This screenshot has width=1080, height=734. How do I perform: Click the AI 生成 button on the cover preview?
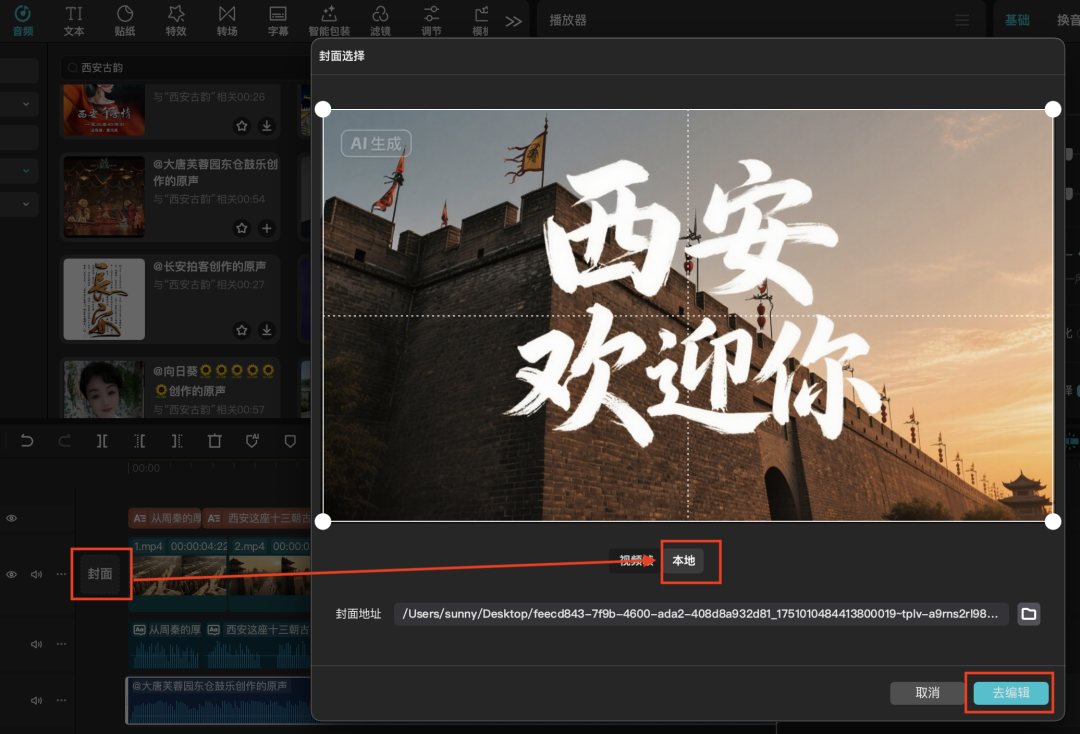[375, 143]
